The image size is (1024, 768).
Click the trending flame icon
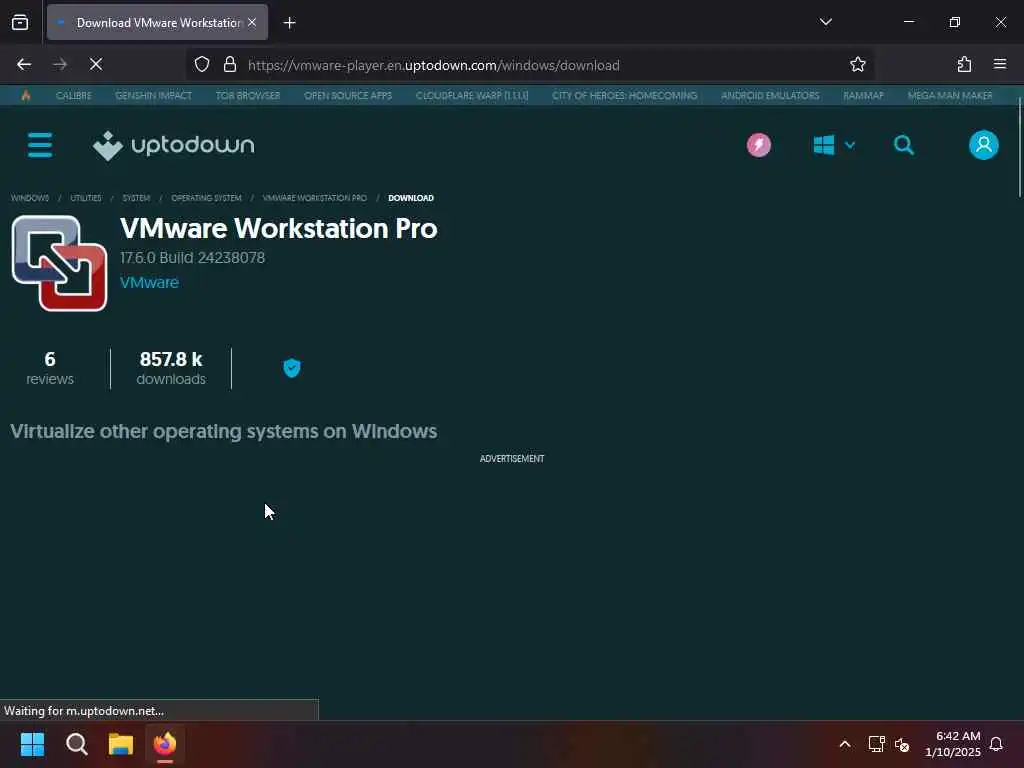pos(25,96)
